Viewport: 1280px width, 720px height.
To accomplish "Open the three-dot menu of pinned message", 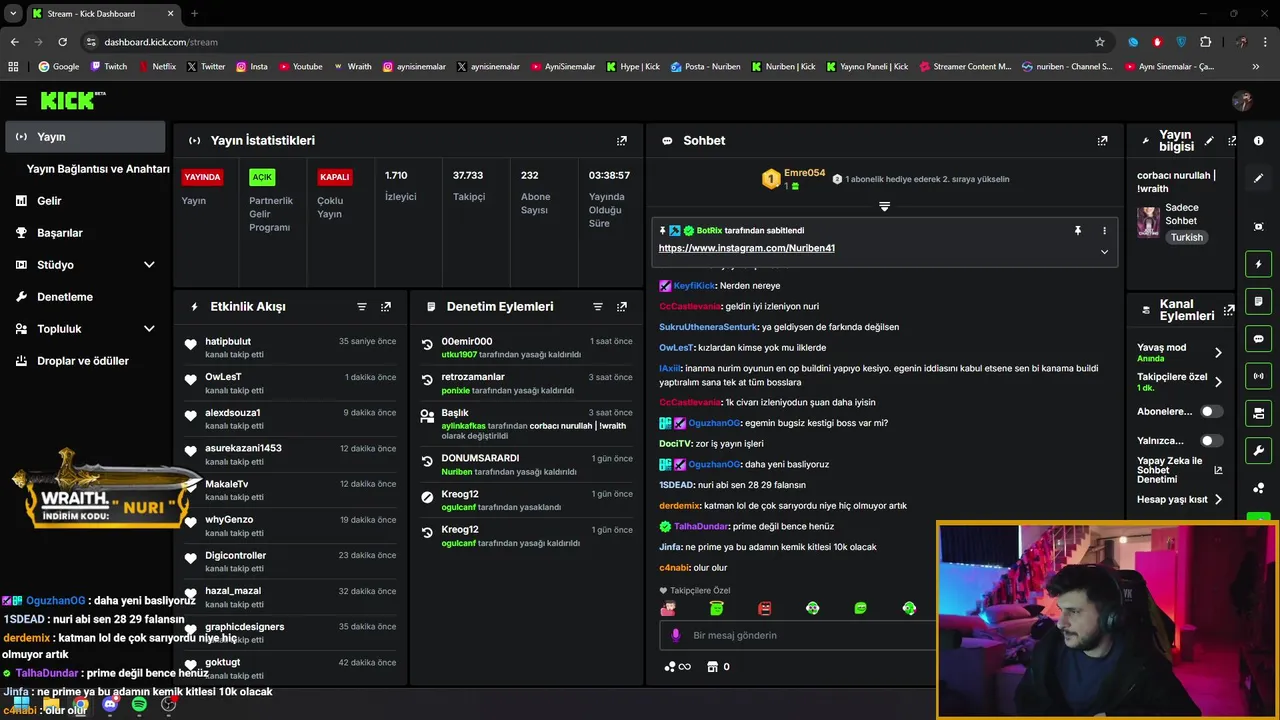I will [x=1104, y=231].
